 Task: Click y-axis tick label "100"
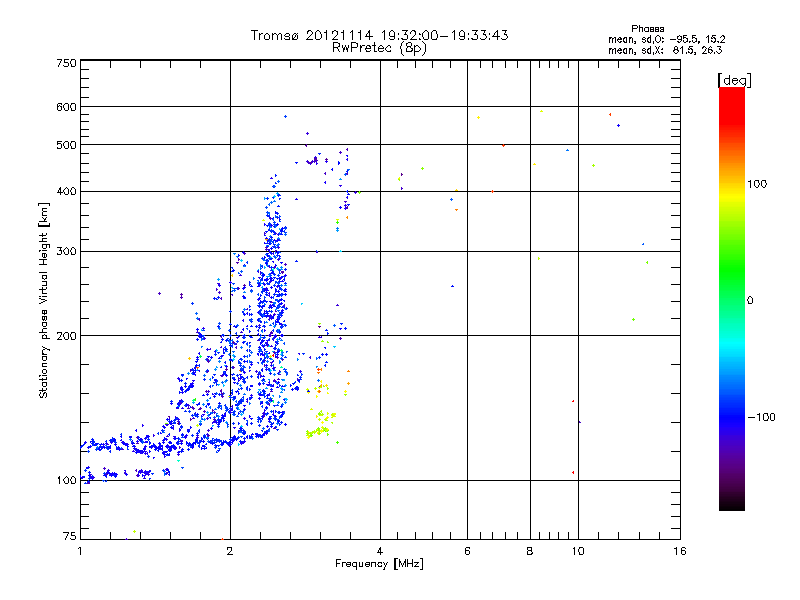click(67, 480)
